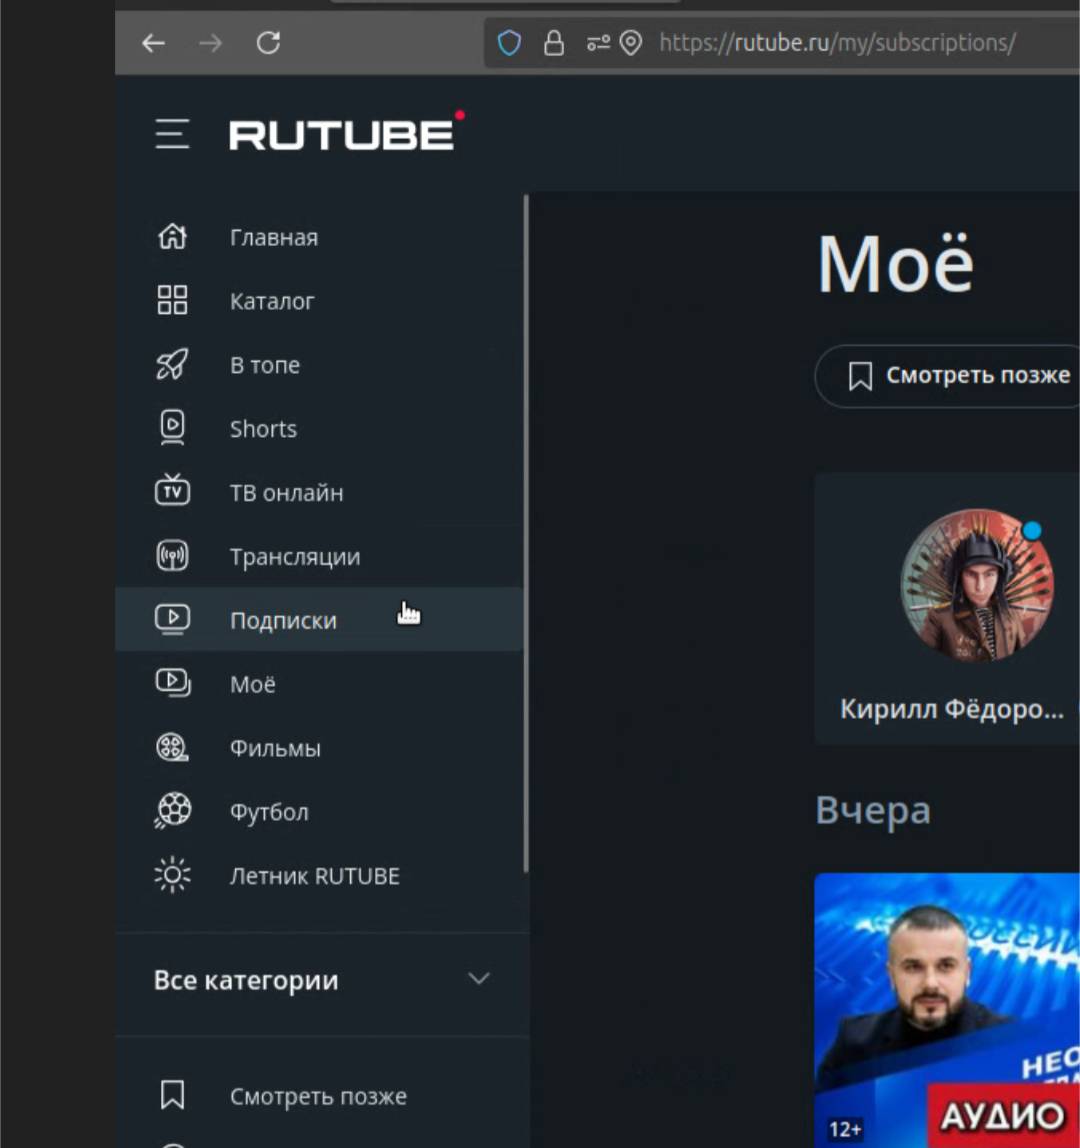
Task: Expand Все категории chevron
Action: point(479,979)
